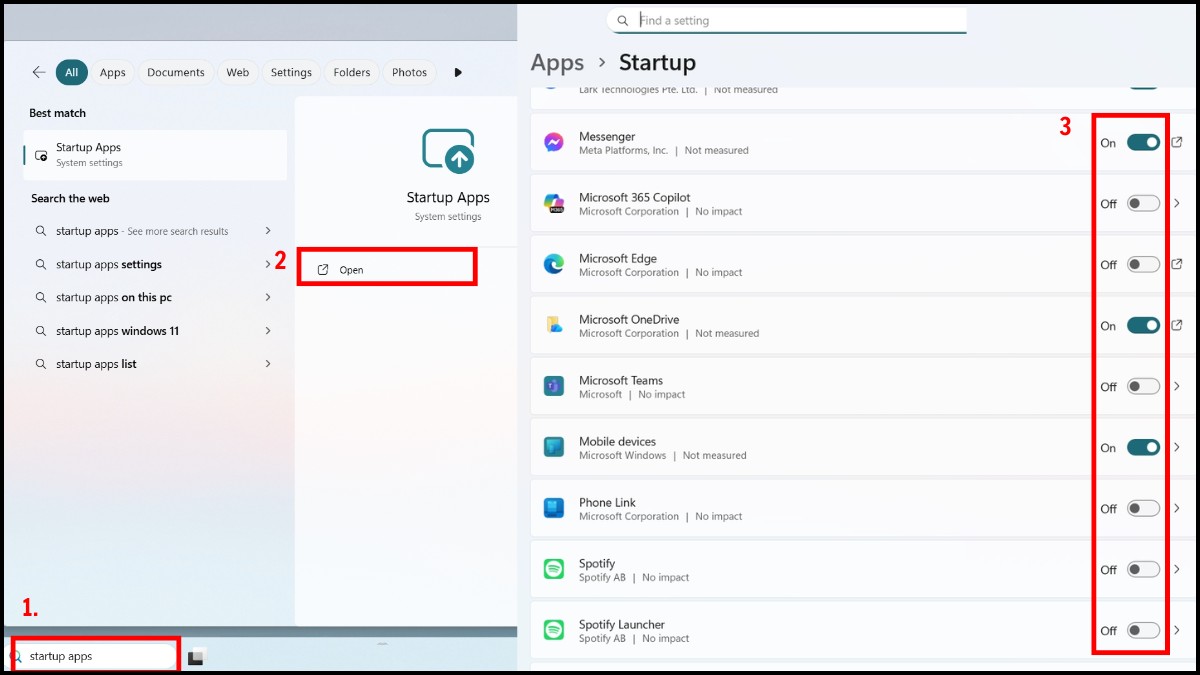The image size is (1200, 675).
Task: Click the back arrow in the search panel
Action: (x=38, y=72)
